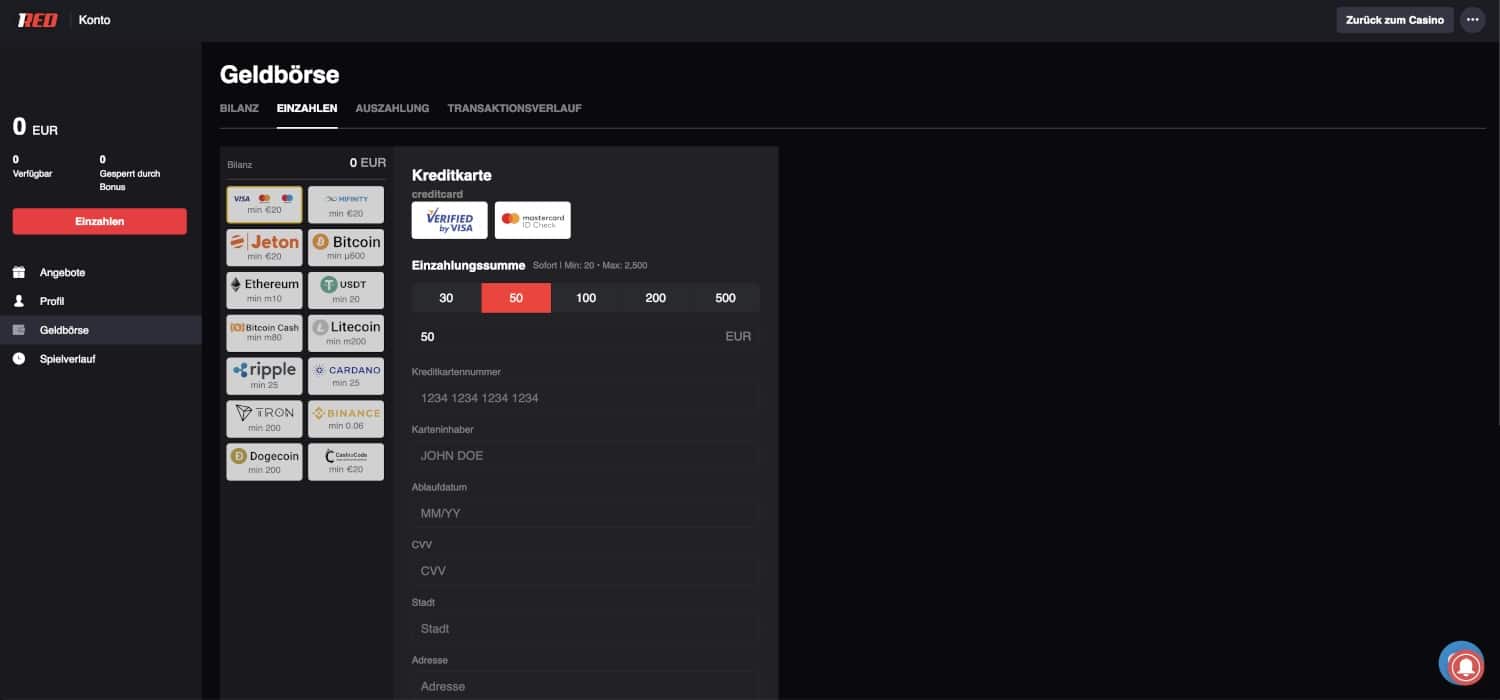This screenshot has height=700, width=1500.
Task: Select the TRON deposit option
Action: click(264, 419)
